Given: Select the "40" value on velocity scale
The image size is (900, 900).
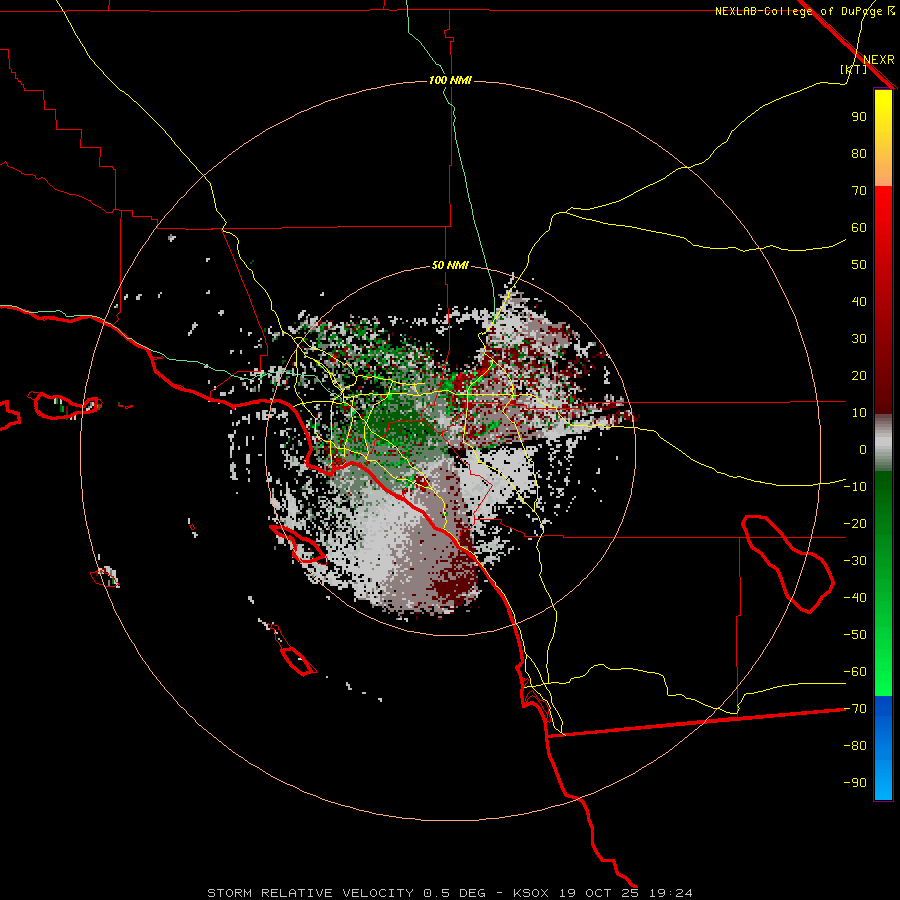Looking at the screenshot, I should click(859, 301).
